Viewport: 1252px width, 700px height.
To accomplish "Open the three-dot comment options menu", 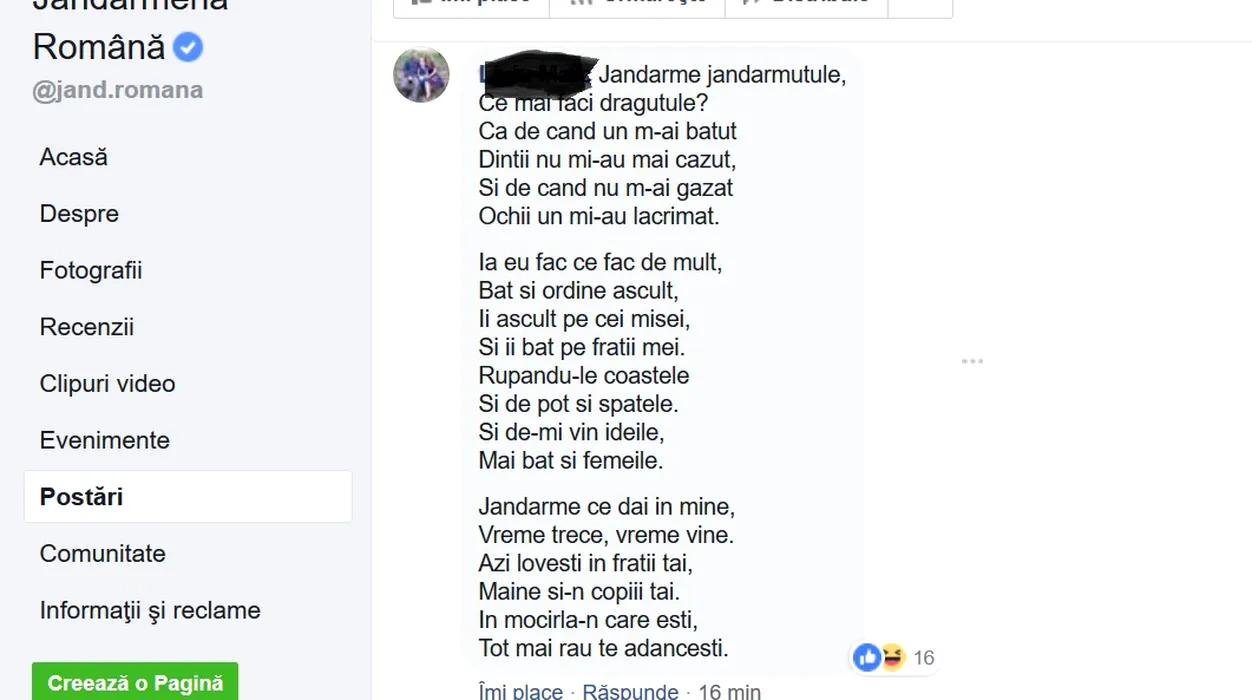I will (972, 361).
